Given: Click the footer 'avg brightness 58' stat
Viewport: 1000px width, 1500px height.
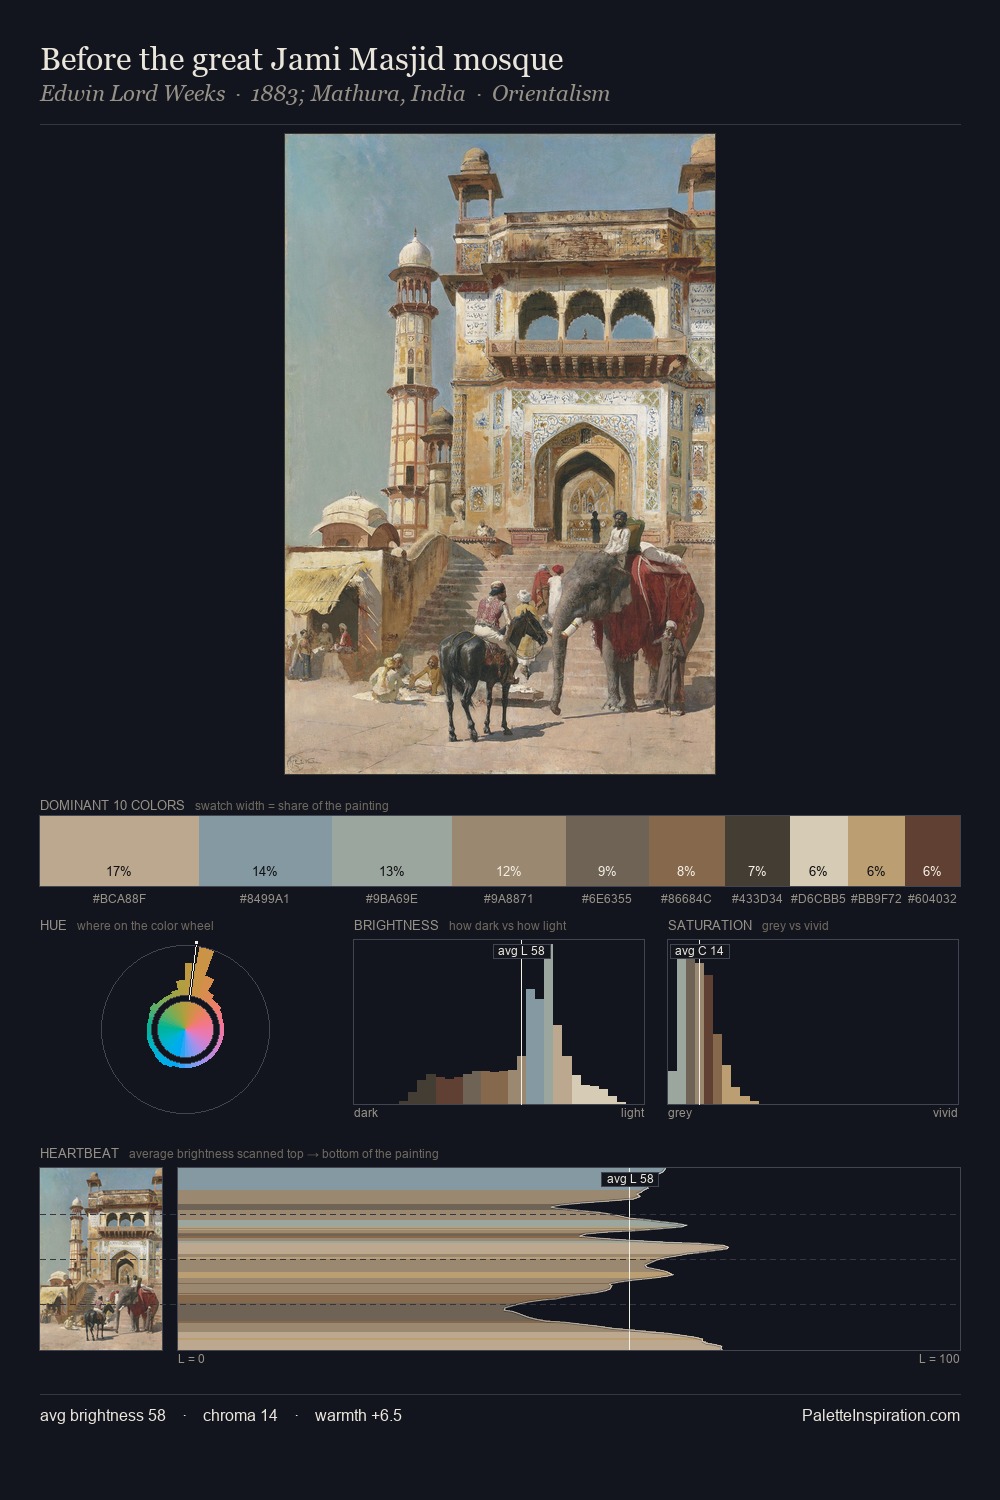Looking at the screenshot, I should [103, 1415].
